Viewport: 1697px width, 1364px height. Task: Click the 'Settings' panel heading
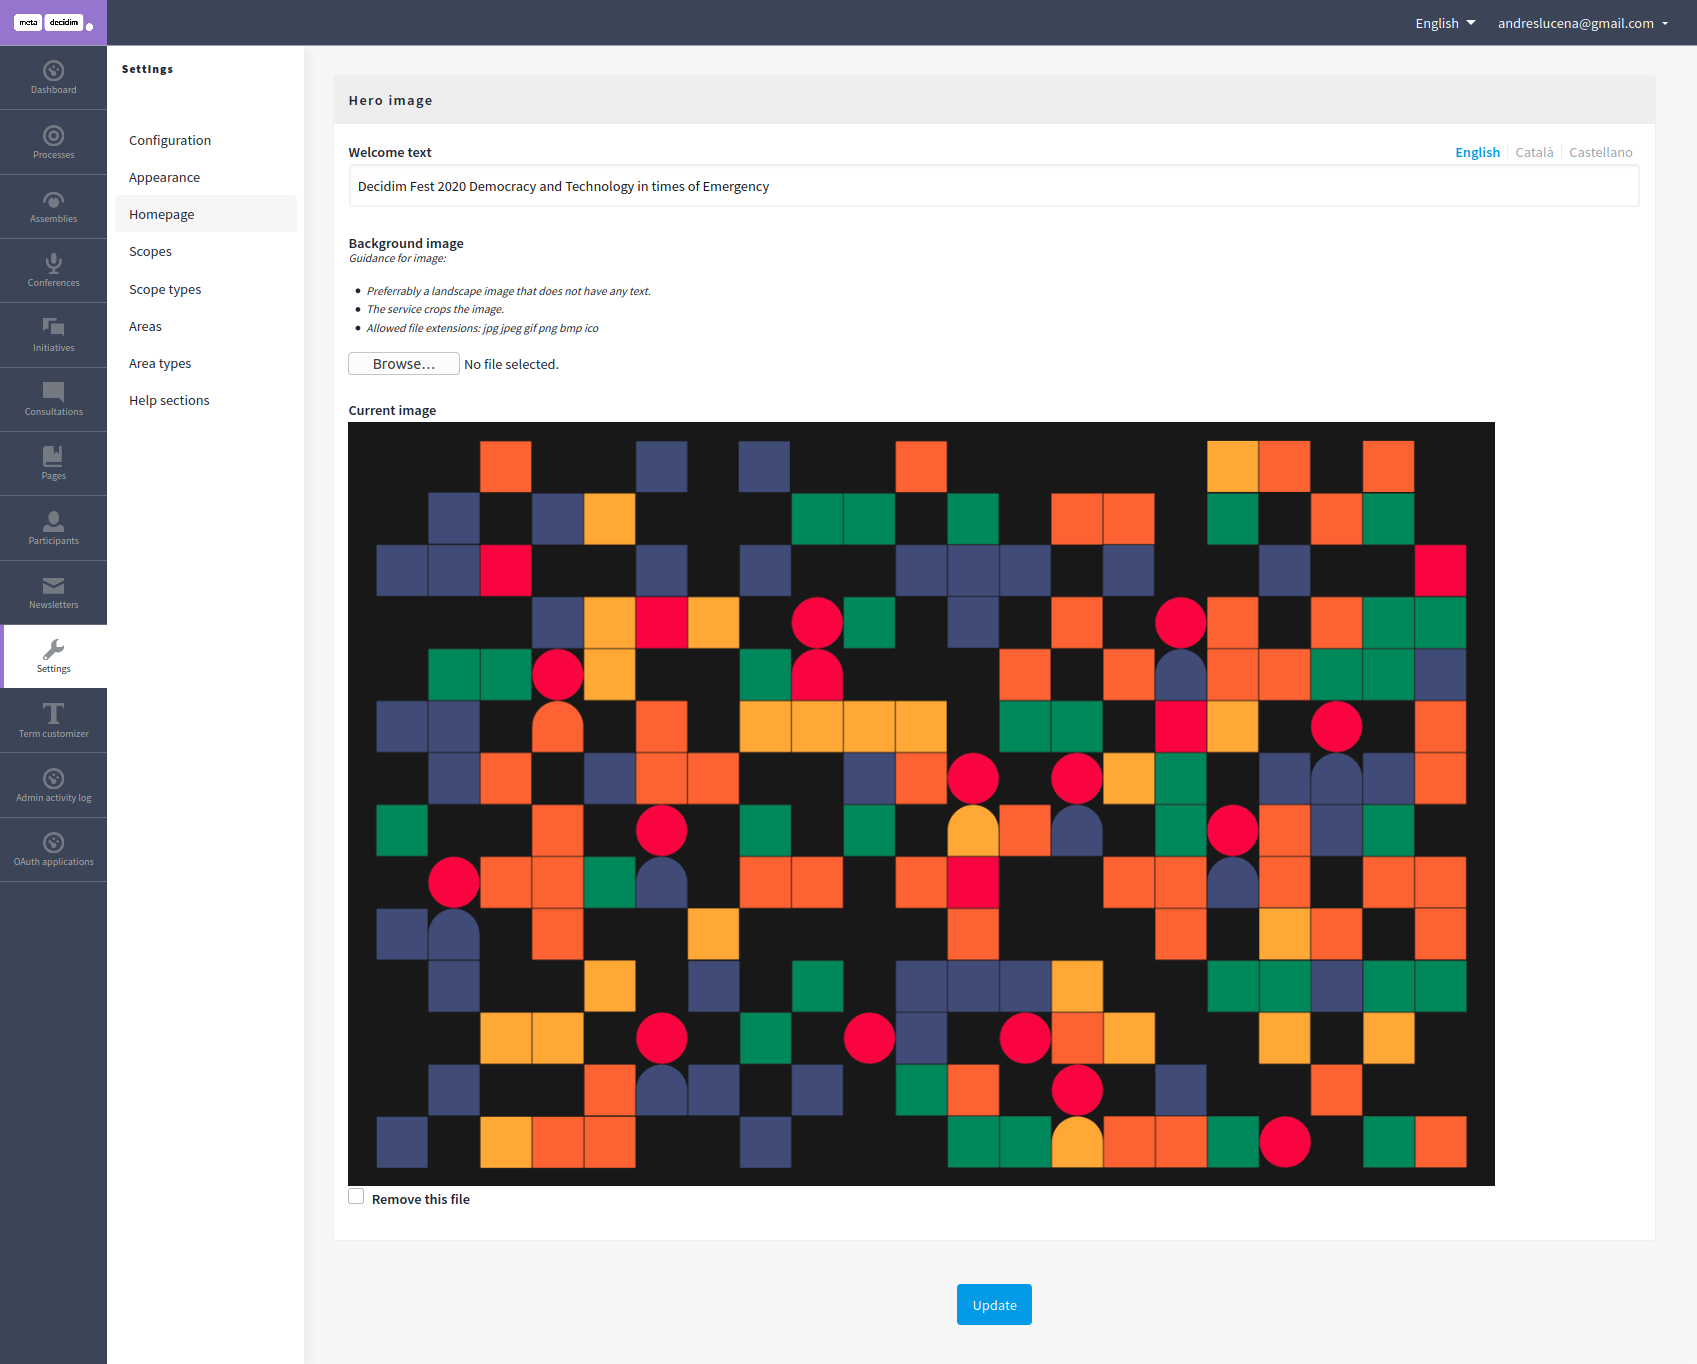click(x=147, y=69)
